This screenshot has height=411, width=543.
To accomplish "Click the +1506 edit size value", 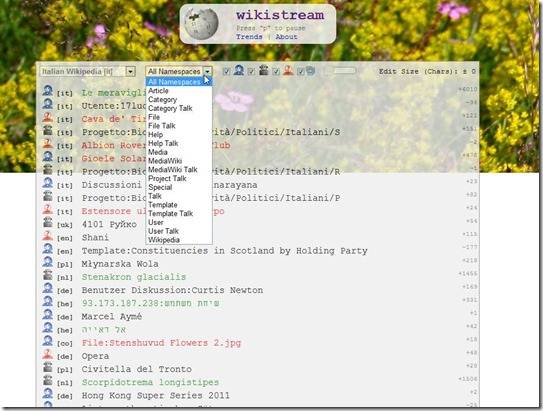I will [x=468, y=379].
